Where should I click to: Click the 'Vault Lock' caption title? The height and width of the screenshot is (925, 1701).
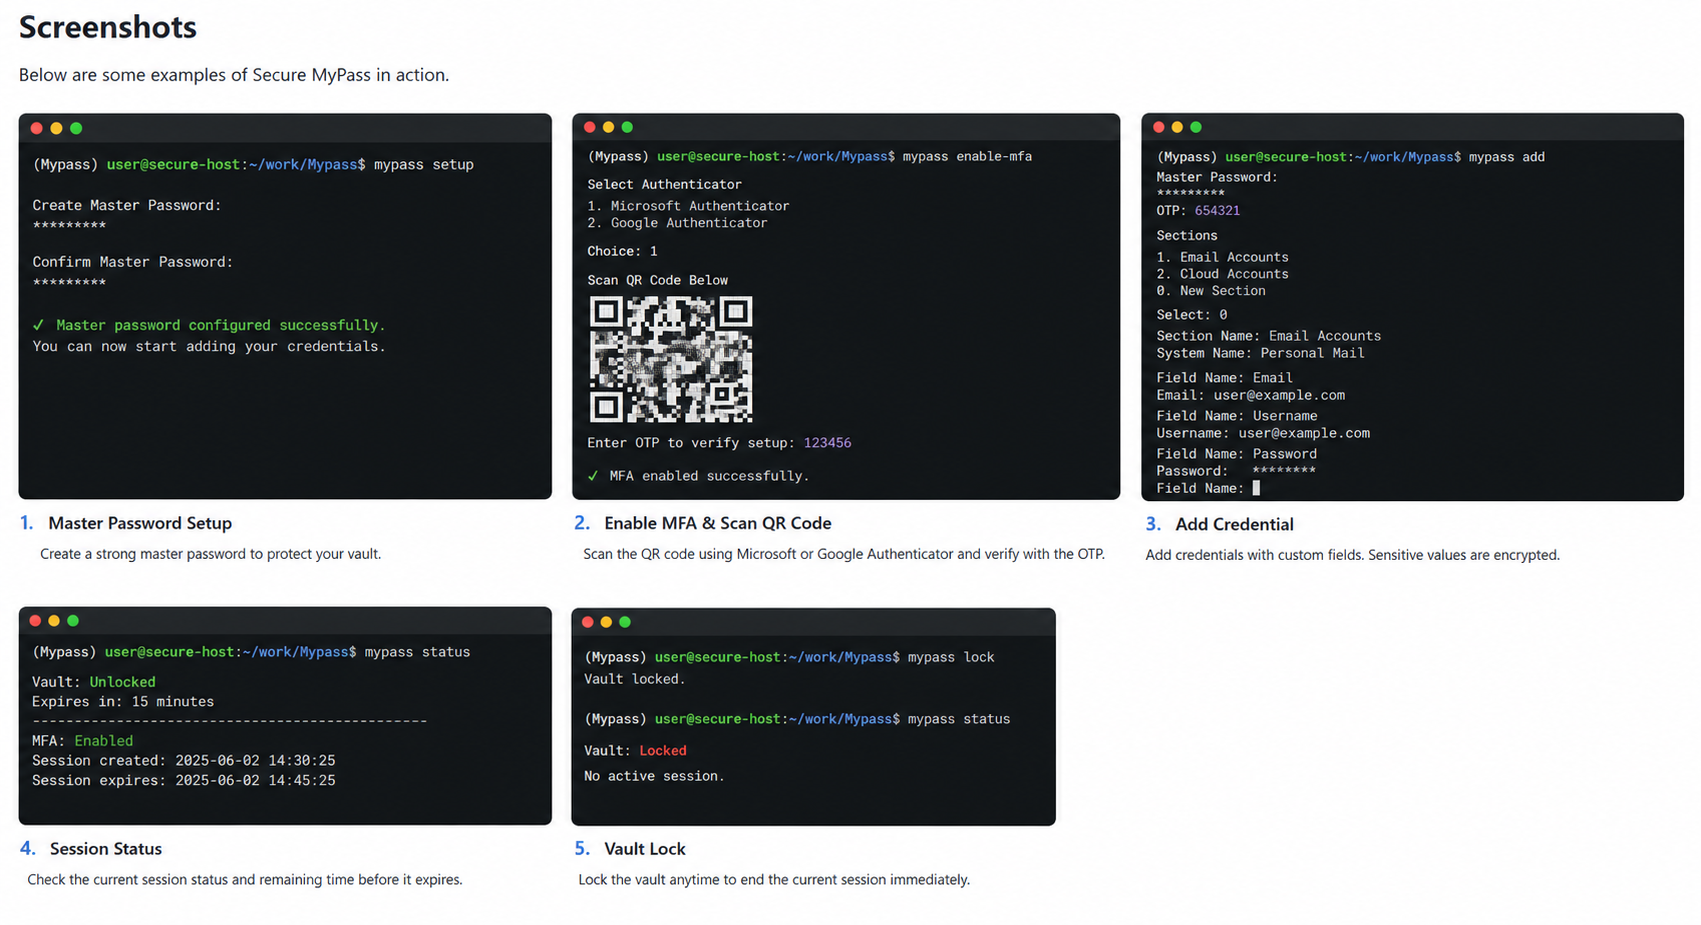coord(645,849)
